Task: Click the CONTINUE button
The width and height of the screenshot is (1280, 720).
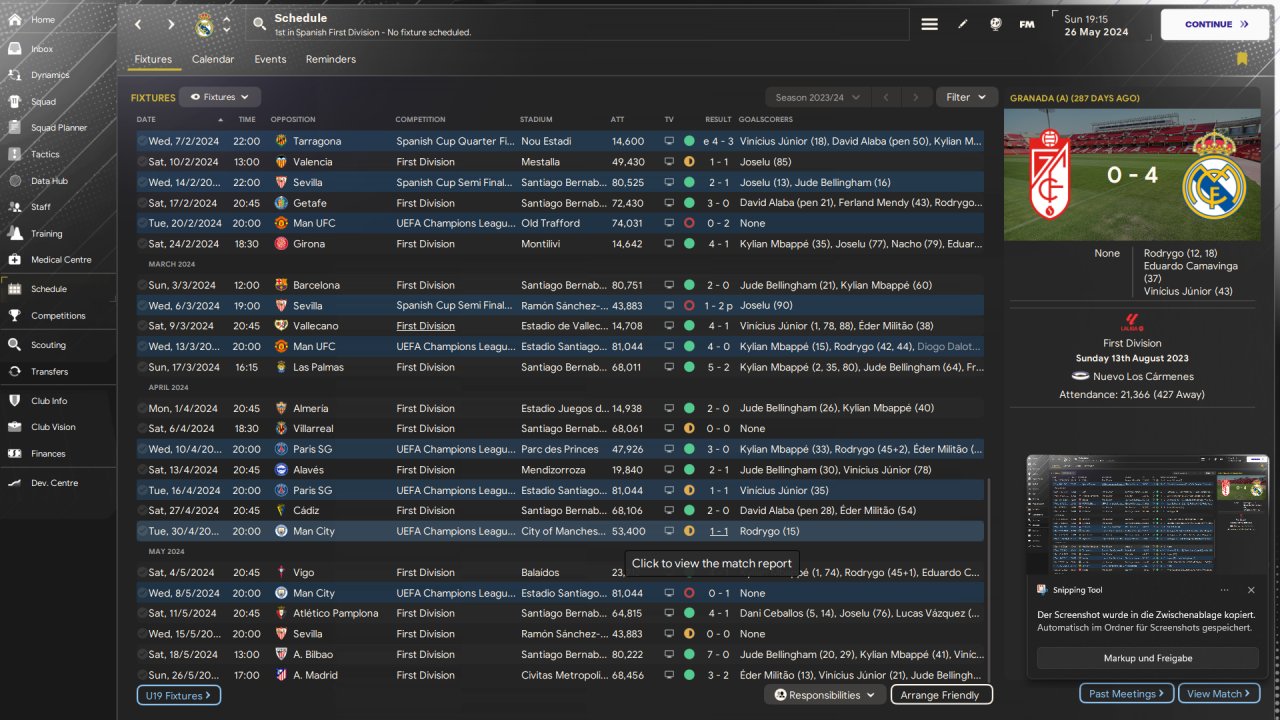Action: pos(1215,24)
